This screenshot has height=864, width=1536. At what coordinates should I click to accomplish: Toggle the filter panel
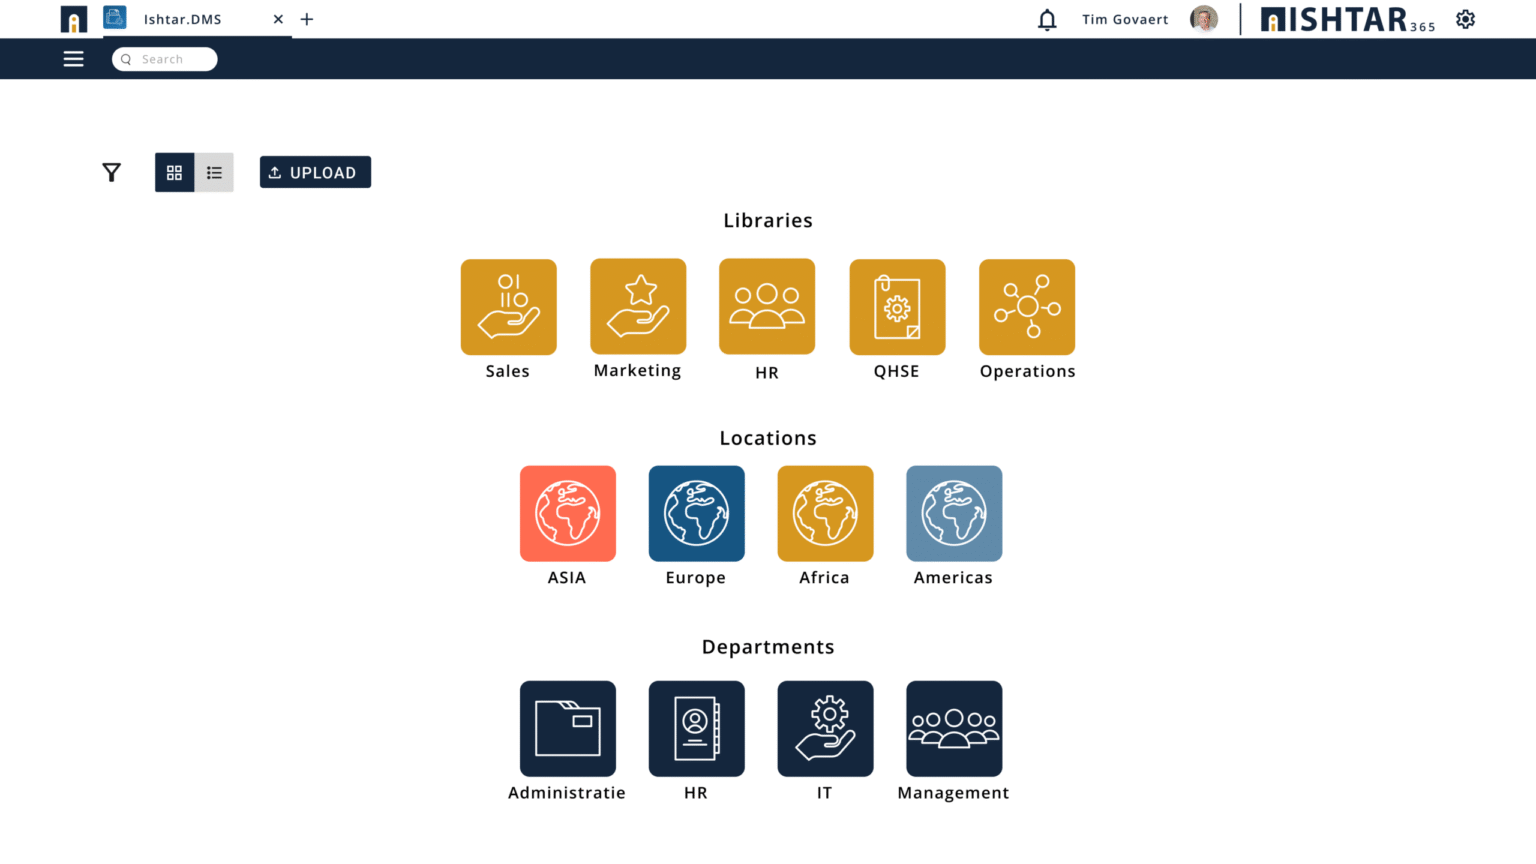[111, 172]
